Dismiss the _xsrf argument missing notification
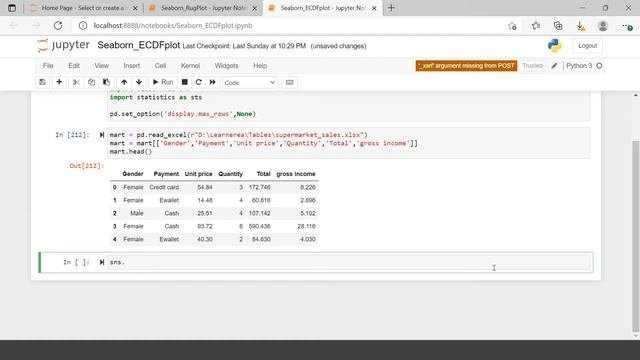This screenshot has height=360, width=640. click(x=466, y=66)
